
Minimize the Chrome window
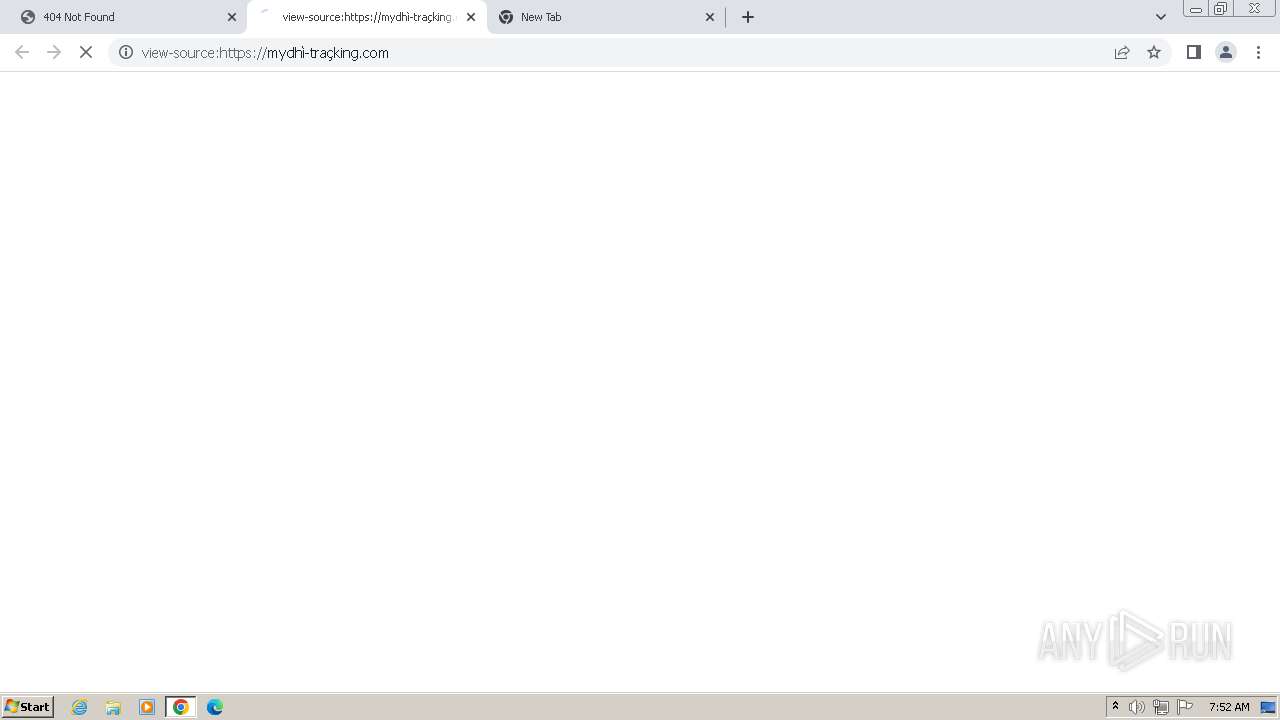point(1196,8)
